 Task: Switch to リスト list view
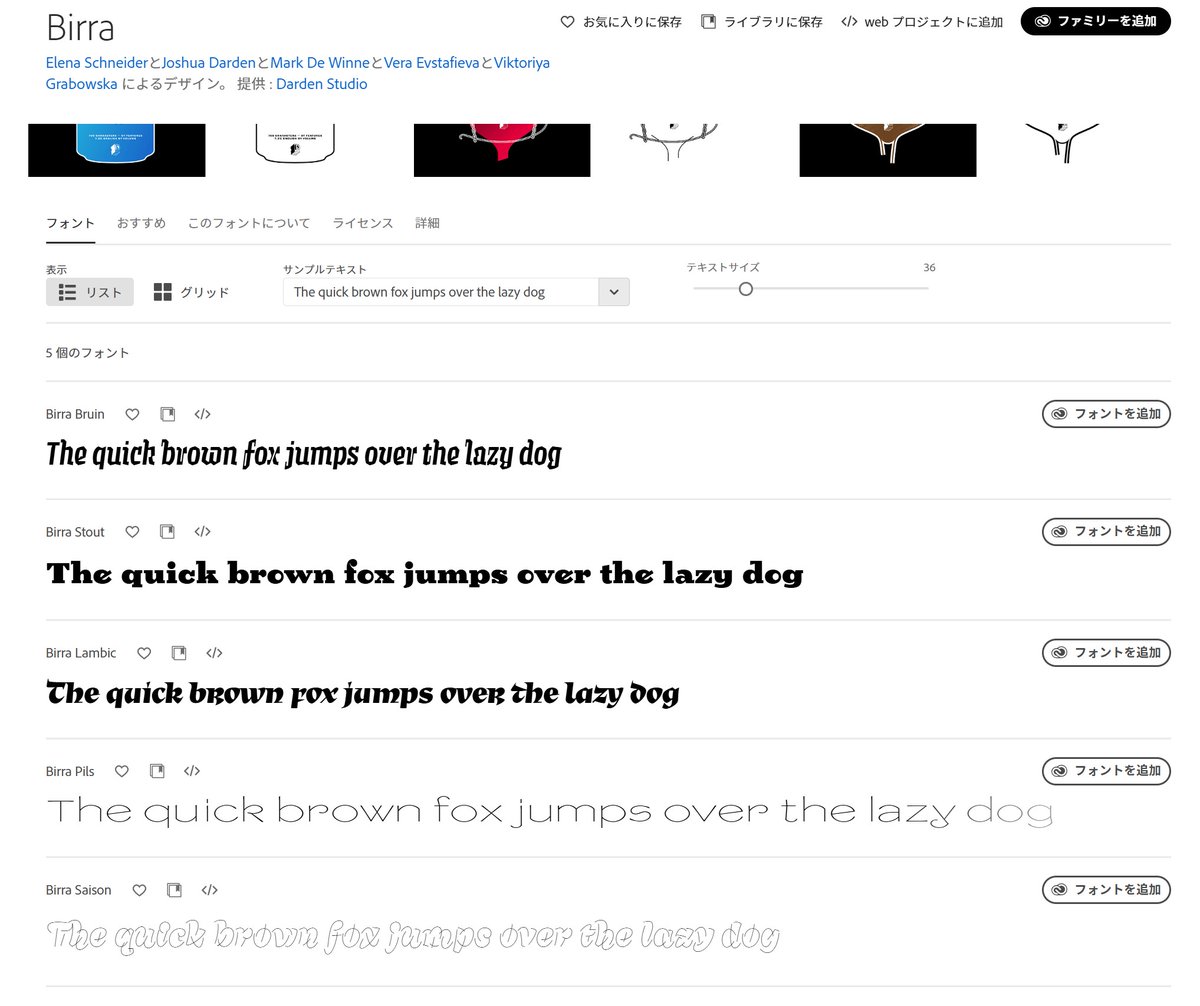(x=90, y=292)
